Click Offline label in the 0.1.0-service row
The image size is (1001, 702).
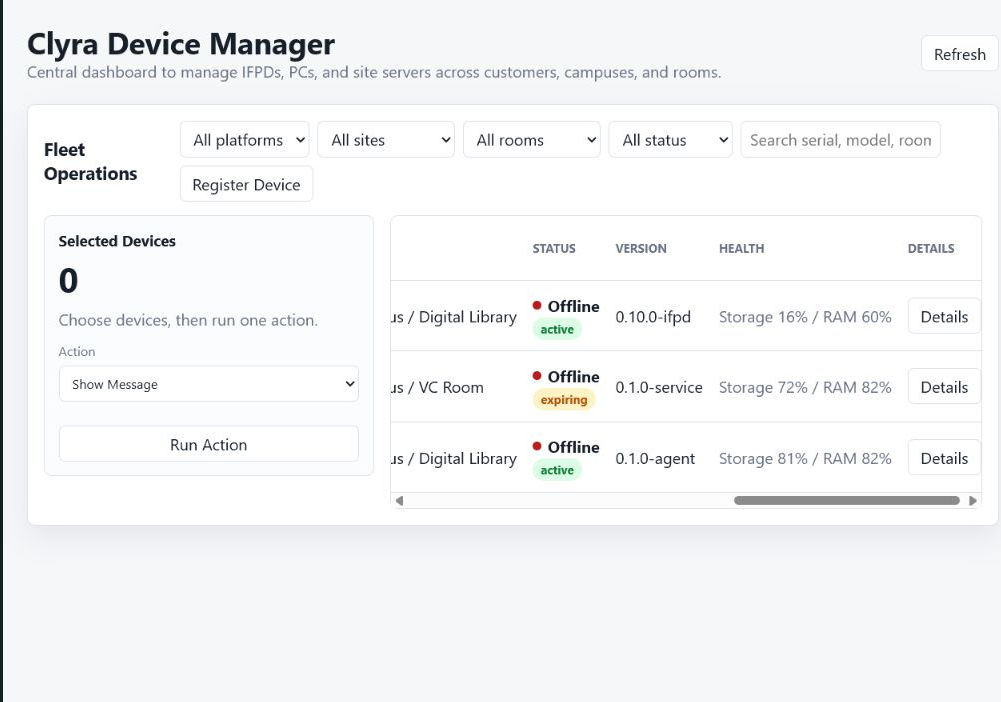573,377
